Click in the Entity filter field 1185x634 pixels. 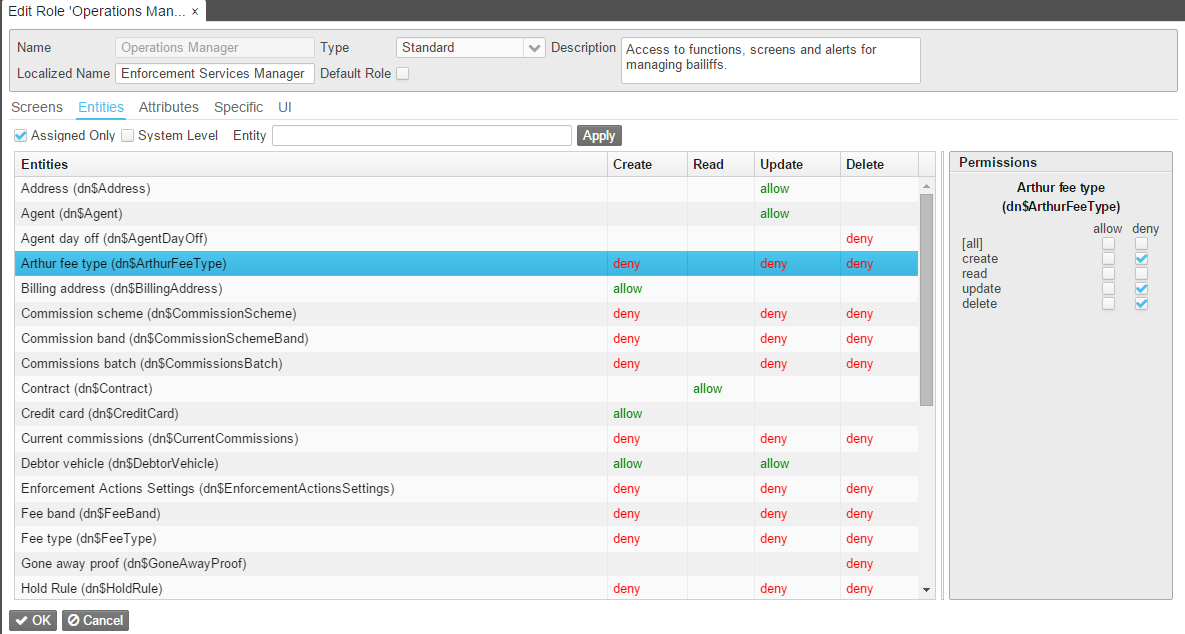point(421,136)
